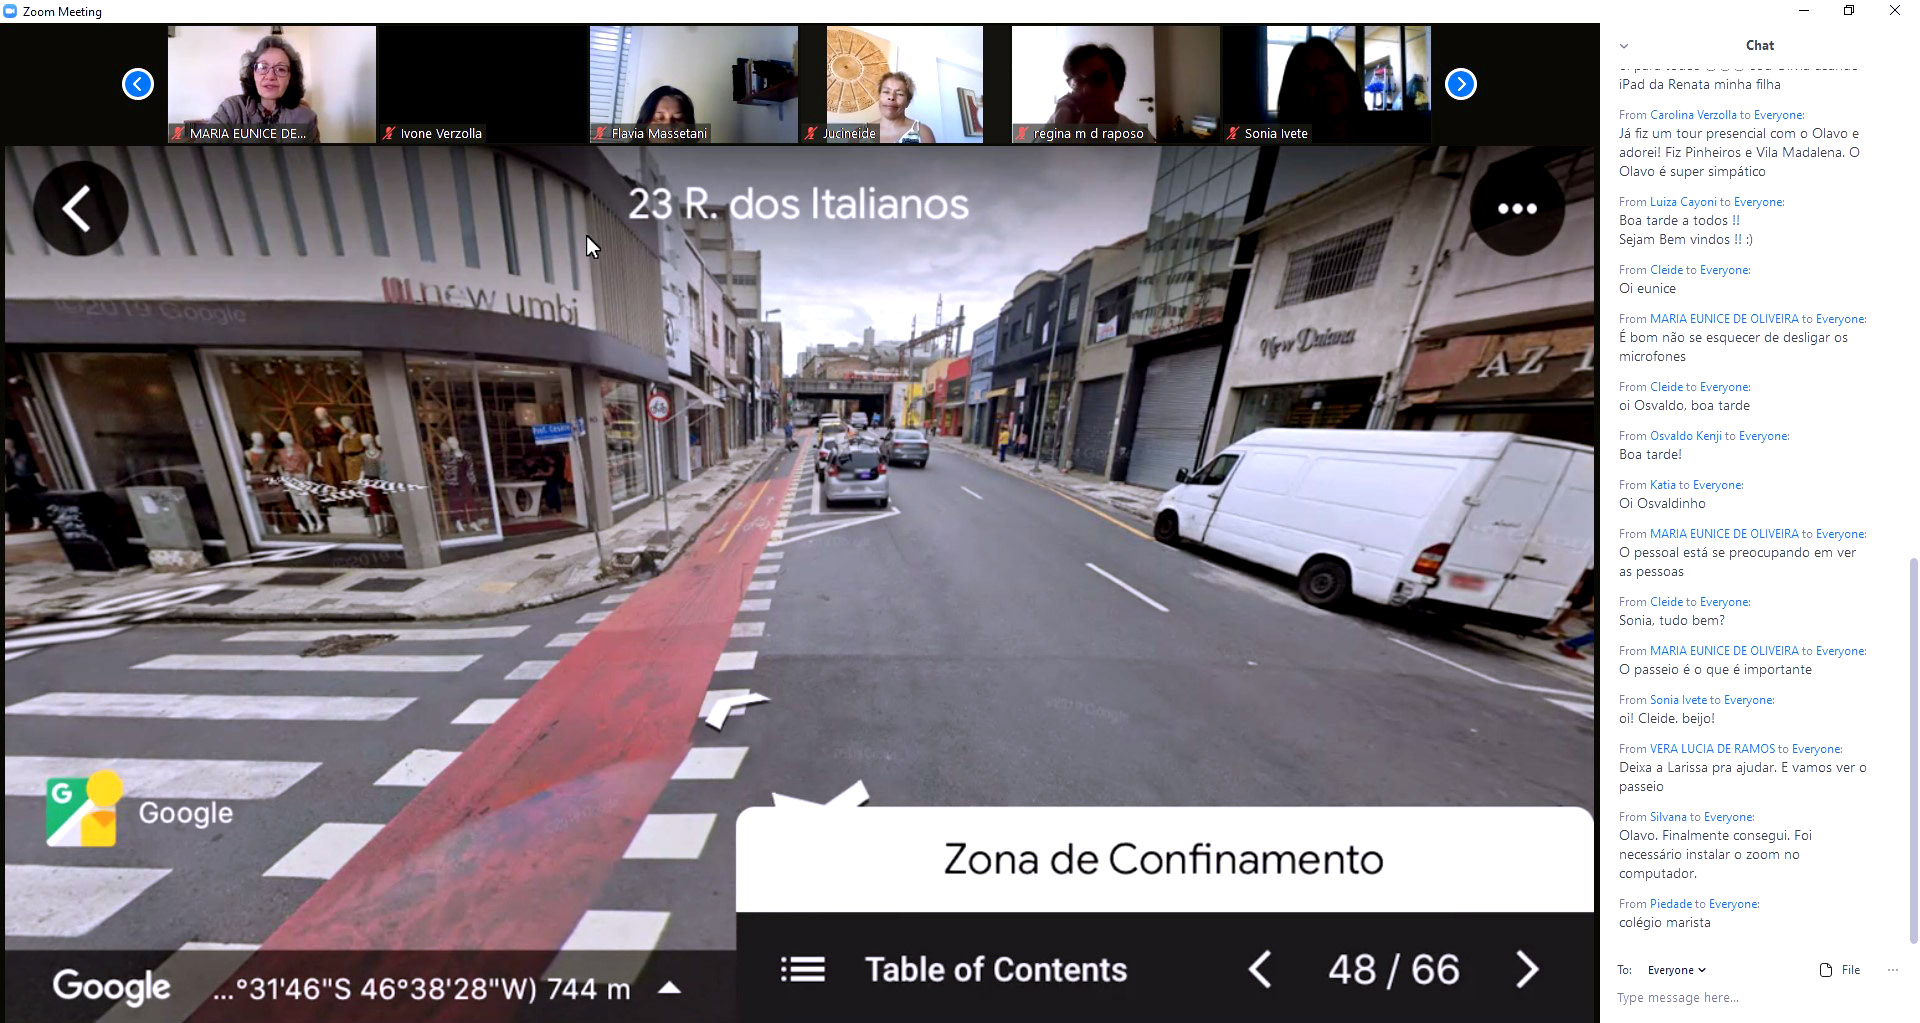
Task: Collapse the Chat panel chevron
Action: point(1624,46)
